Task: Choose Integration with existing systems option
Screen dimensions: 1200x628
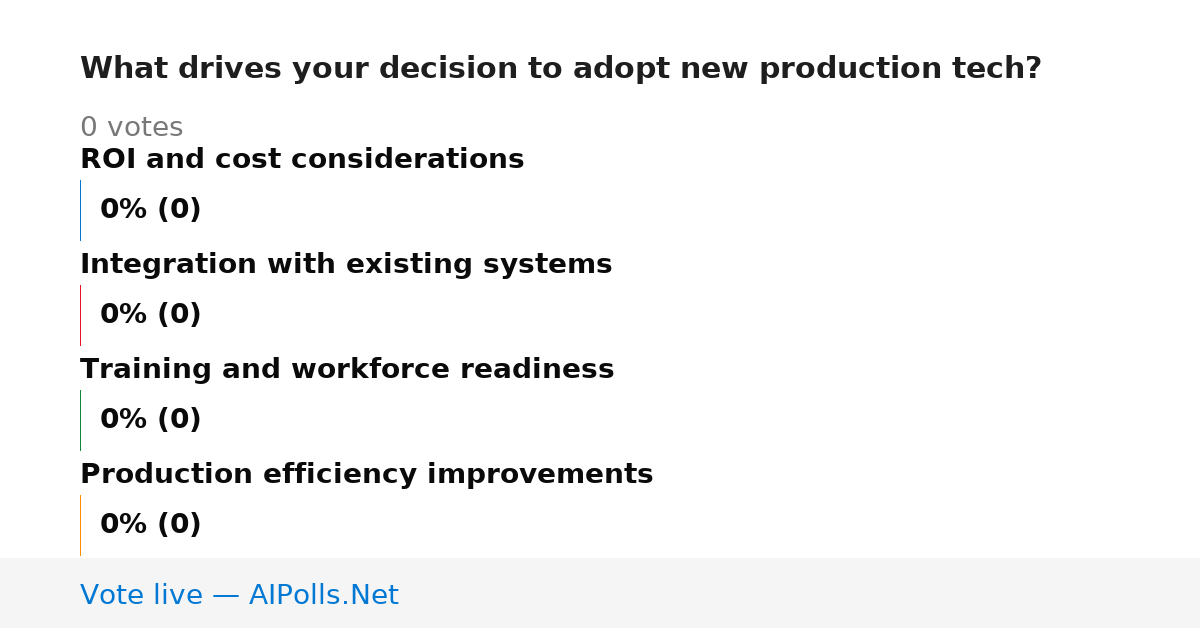Action: click(x=346, y=264)
